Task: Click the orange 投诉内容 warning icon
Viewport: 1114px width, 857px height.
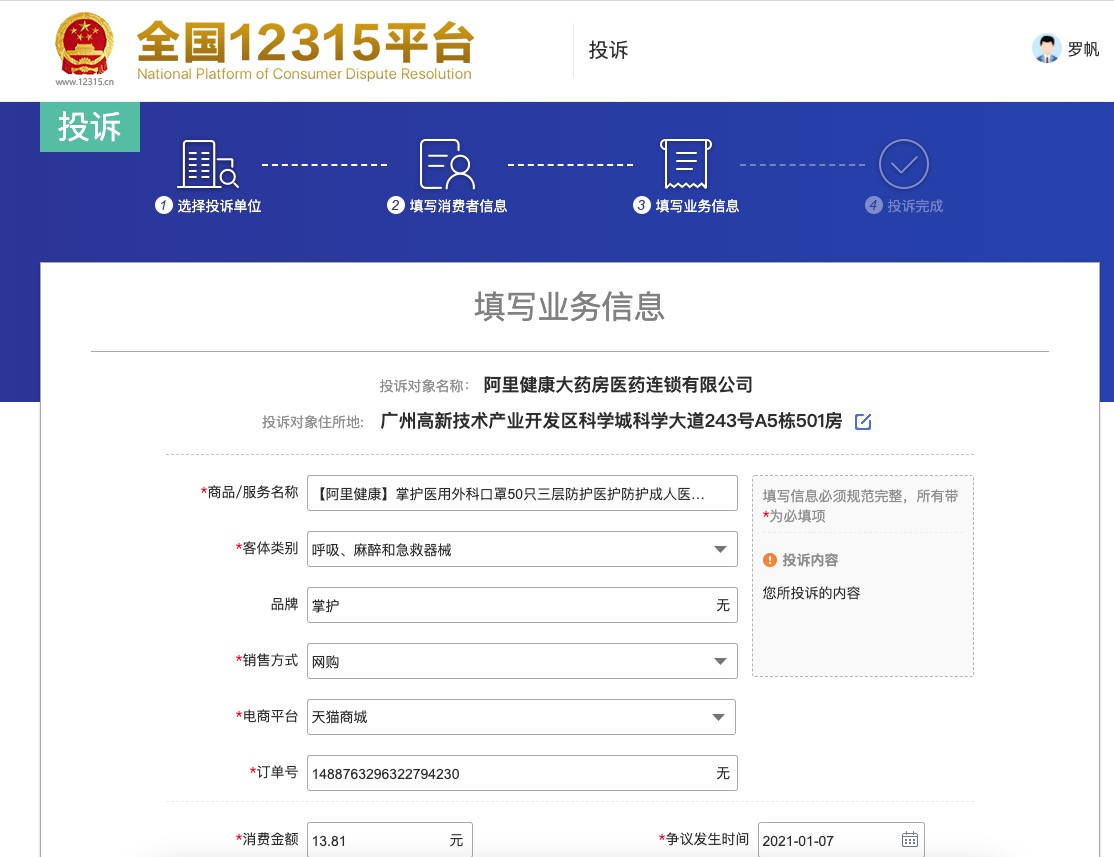Action: (769, 560)
